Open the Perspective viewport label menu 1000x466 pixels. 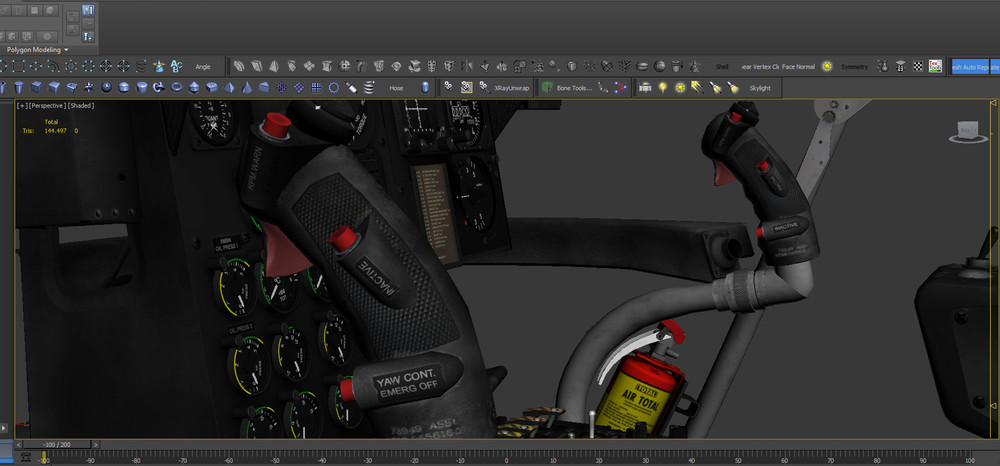[47, 105]
